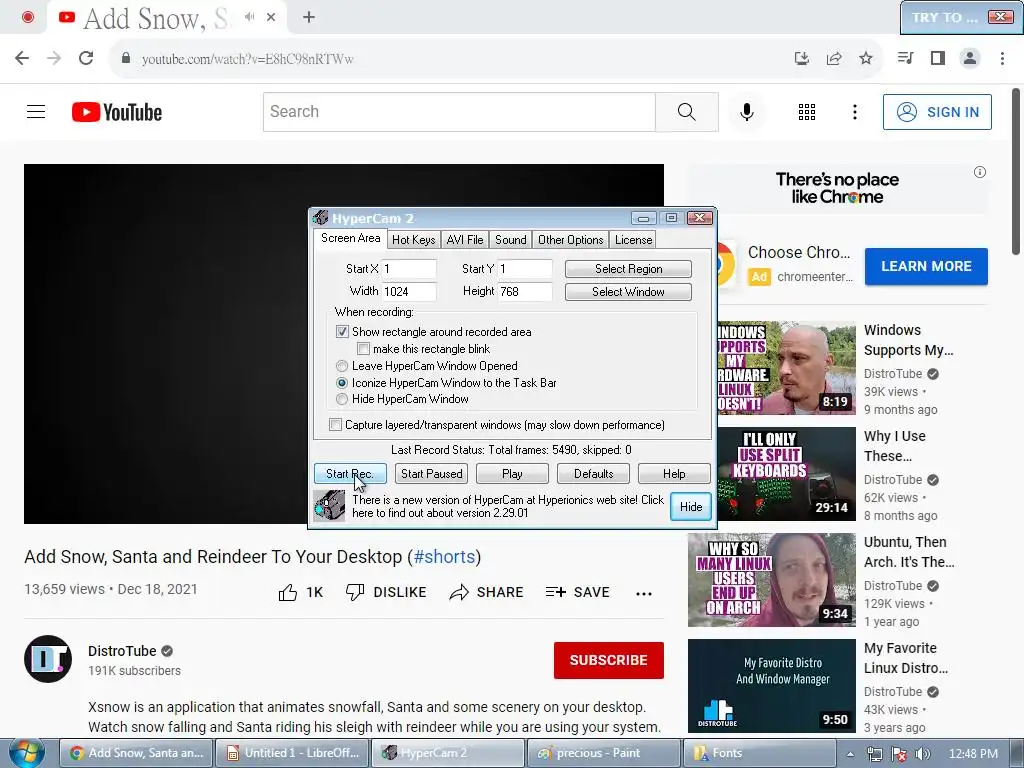The width and height of the screenshot is (1024, 768).
Task: Open the Chrome profile avatar
Action: coord(970,58)
